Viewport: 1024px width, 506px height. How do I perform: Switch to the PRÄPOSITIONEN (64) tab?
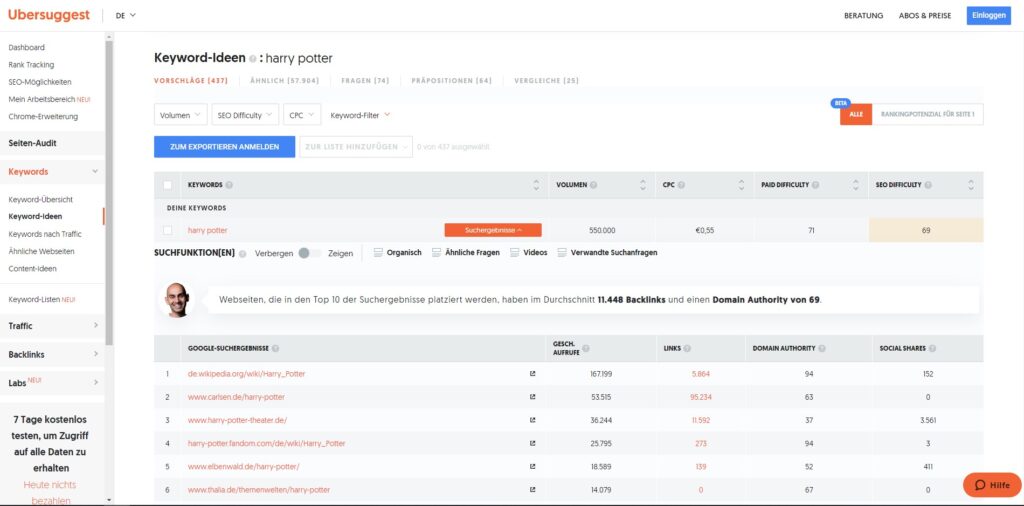pyautogui.click(x=451, y=81)
